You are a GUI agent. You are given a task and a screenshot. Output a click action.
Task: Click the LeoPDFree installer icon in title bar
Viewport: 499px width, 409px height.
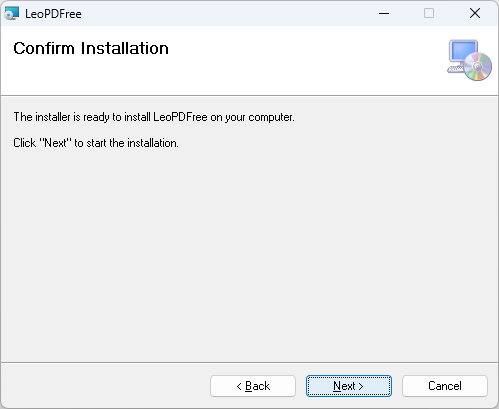point(12,13)
